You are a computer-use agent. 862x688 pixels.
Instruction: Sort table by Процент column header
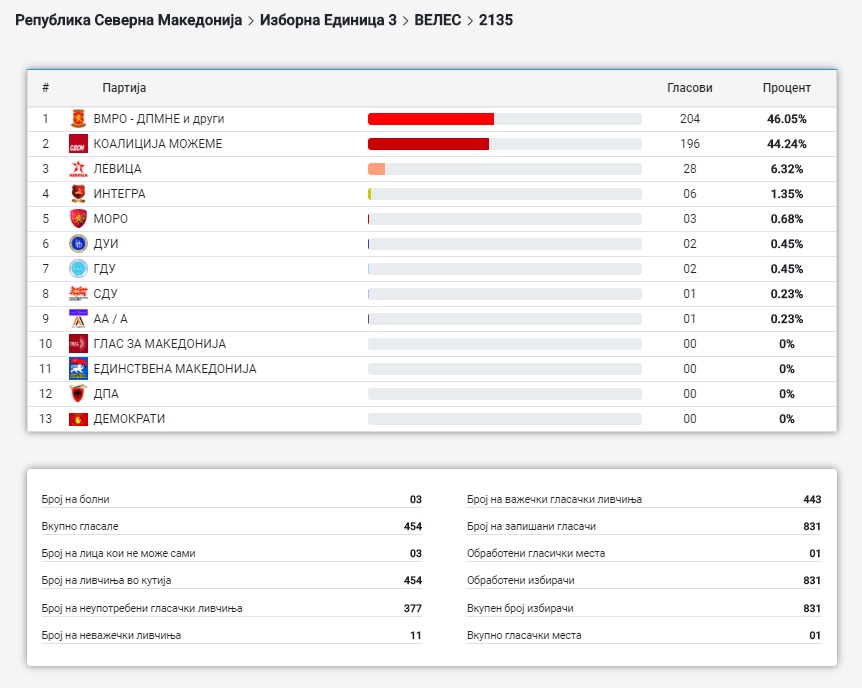(x=786, y=88)
